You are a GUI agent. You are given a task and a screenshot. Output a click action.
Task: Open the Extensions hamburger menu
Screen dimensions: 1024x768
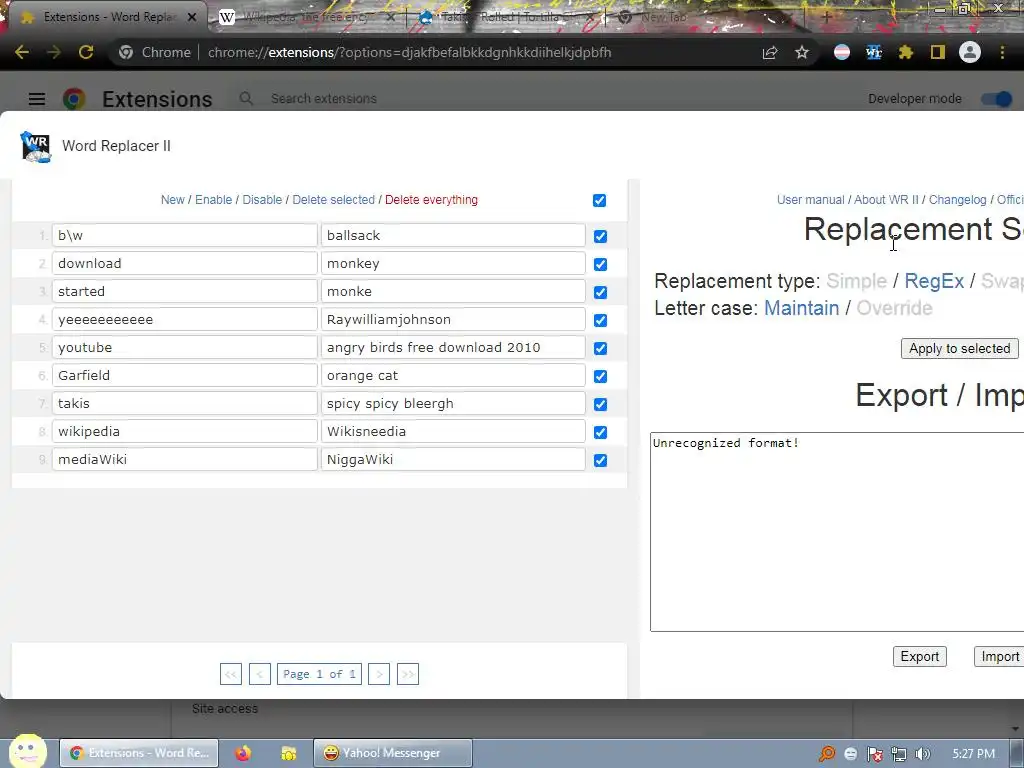pyautogui.click(x=37, y=99)
